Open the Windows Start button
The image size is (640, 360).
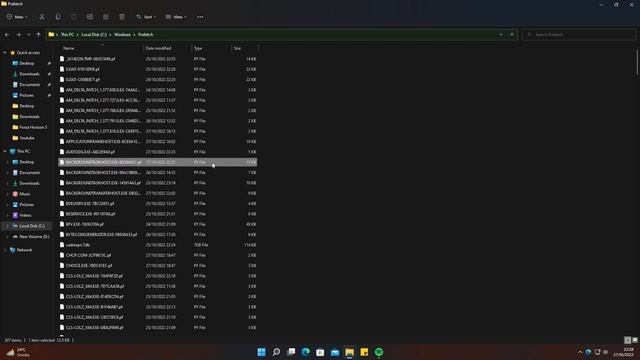262,352
